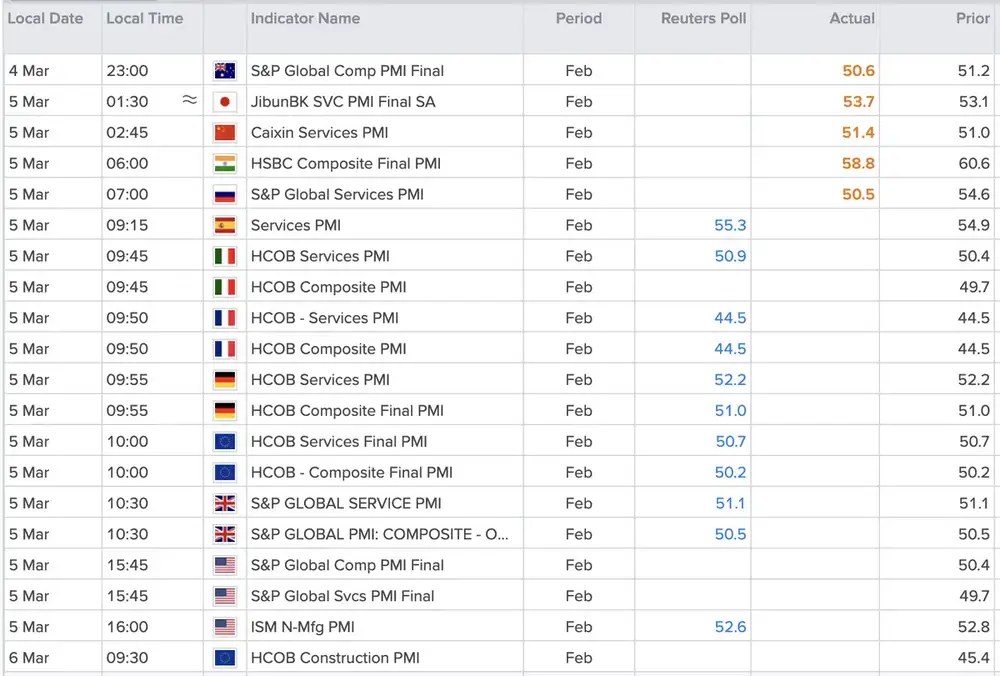Screen dimensions: 1000x676
Task: Click the Actual value 51.4
Action: pyautogui.click(x=858, y=133)
